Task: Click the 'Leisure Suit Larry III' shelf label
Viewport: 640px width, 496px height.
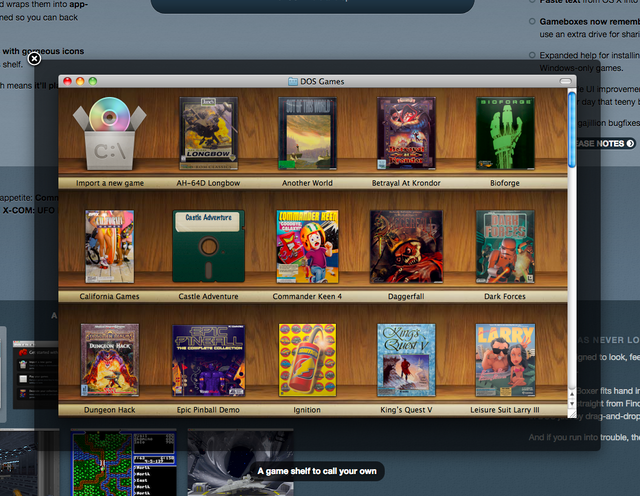Action: coord(505,410)
